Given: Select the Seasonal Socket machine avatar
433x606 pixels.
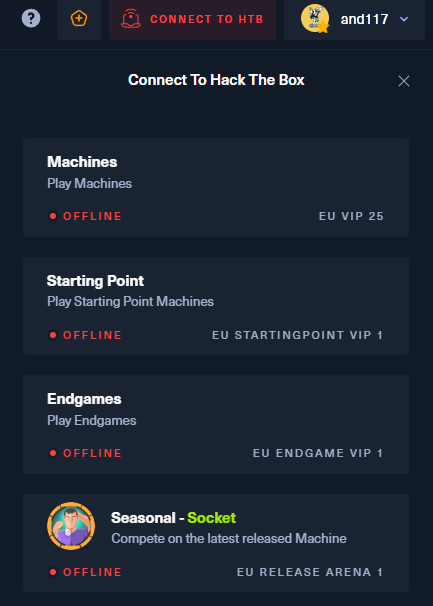Looking at the screenshot, I should click(x=71, y=526).
